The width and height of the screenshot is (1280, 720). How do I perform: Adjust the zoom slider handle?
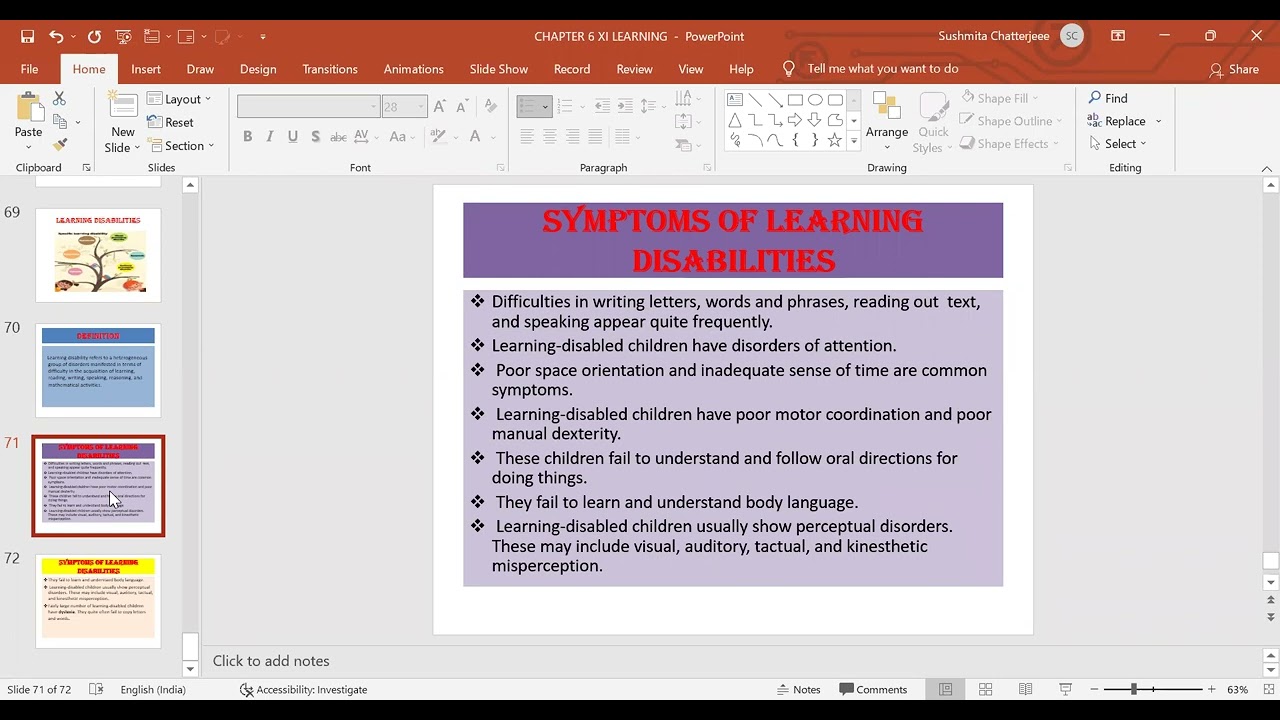tap(1133, 689)
